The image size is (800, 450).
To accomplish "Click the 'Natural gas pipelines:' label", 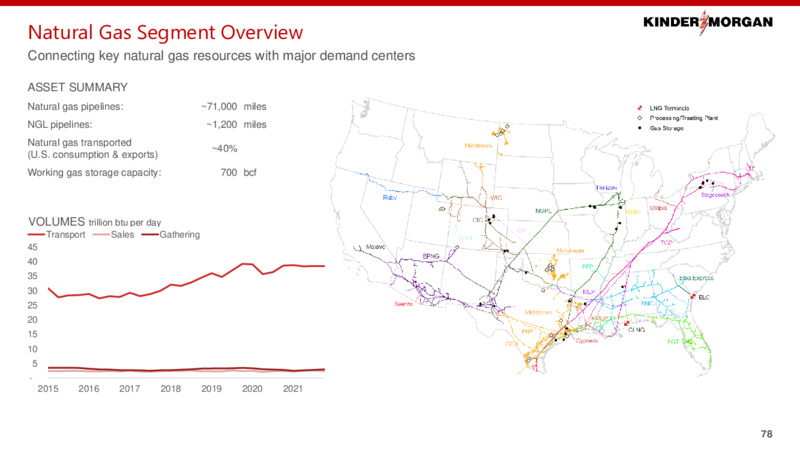I will tap(76, 107).
